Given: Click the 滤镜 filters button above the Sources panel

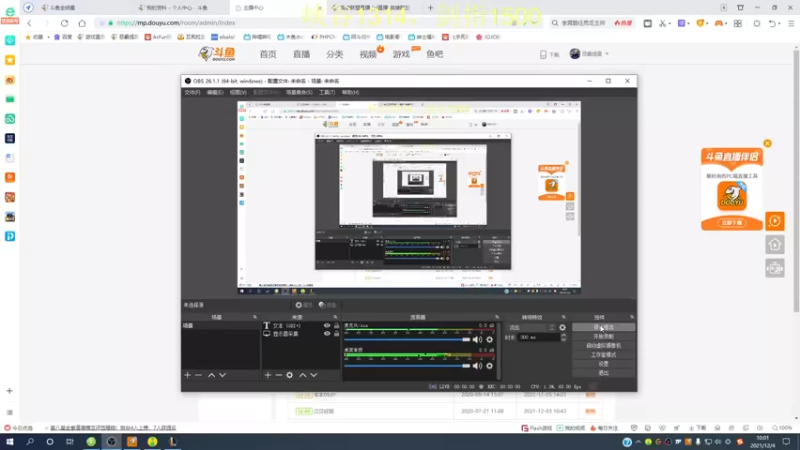Looking at the screenshot, I should pyautogui.click(x=328, y=305).
